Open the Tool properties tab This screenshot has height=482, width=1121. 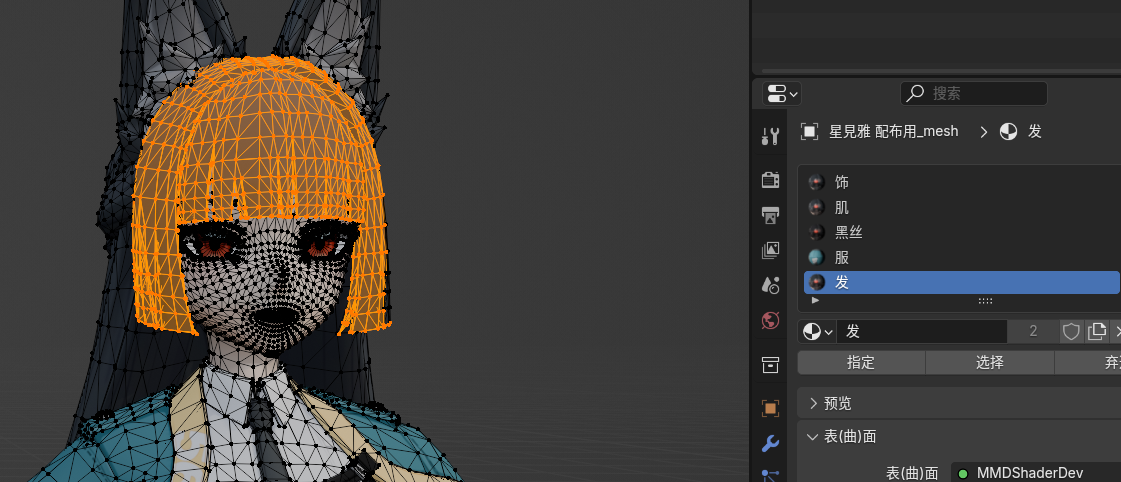click(770, 137)
